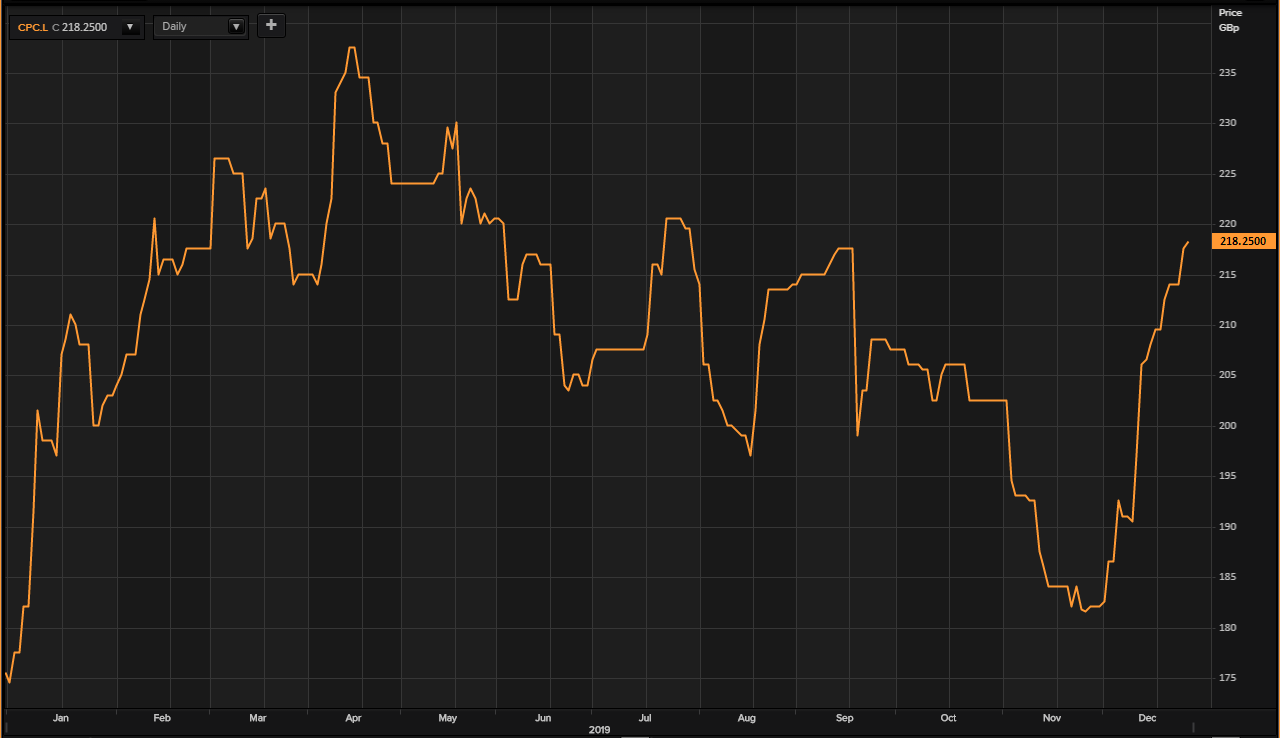The height and width of the screenshot is (738, 1280).
Task: Click the close value 218.2500 in header
Action: (x=84, y=27)
